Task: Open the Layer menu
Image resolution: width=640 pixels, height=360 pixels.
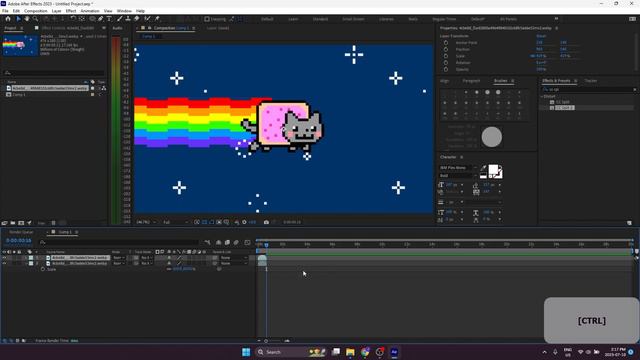Action: tap(56, 11)
